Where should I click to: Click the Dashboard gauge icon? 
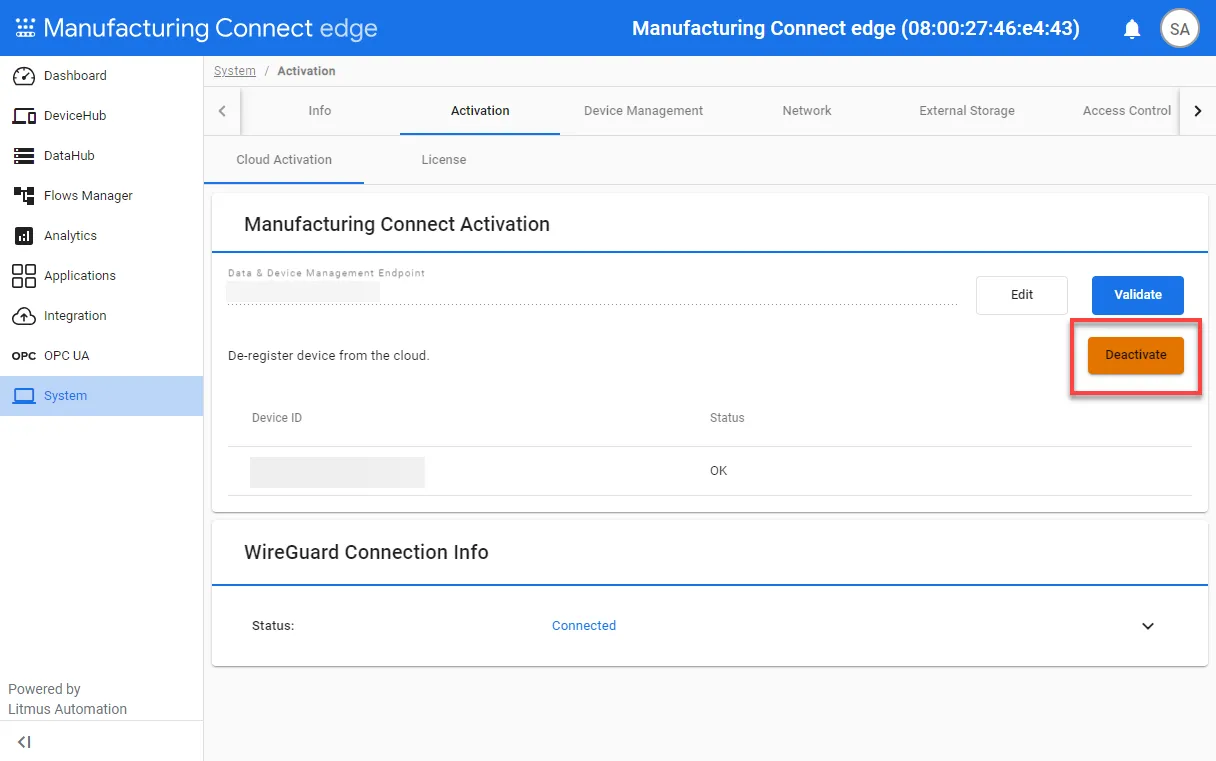click(24, 76)
